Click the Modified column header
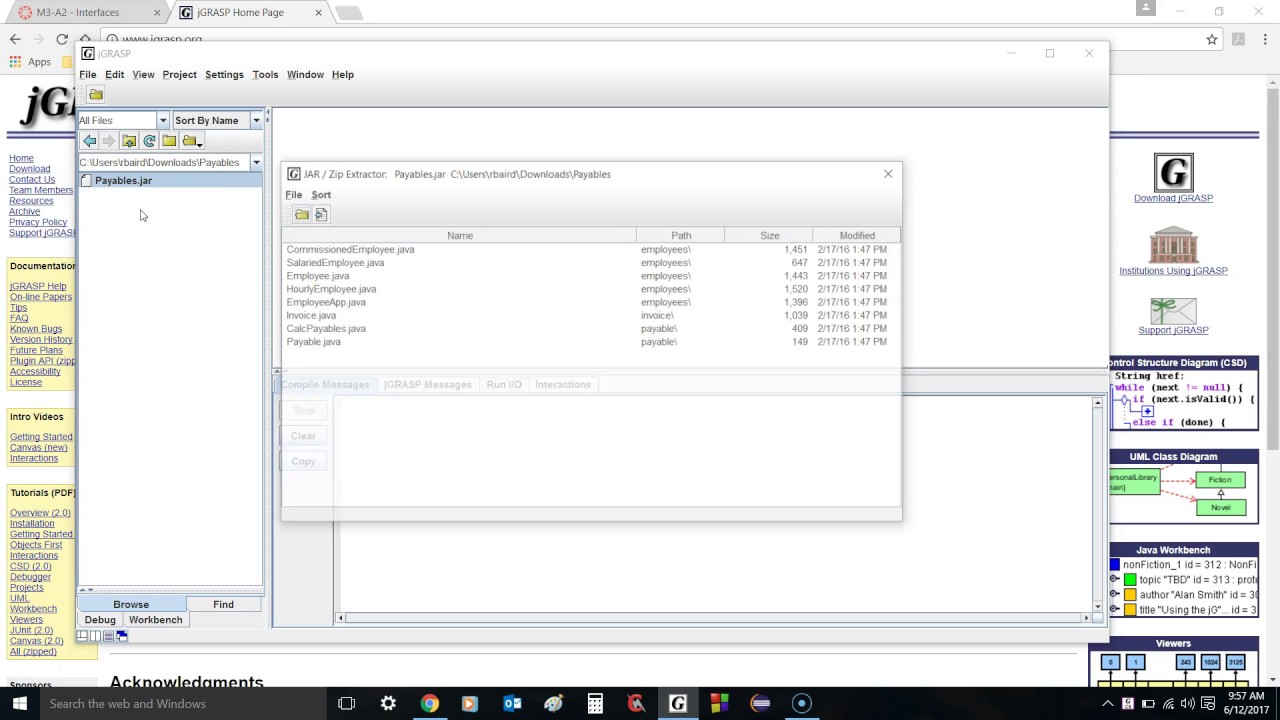This screenshot has width=1280, height=720. 857,235
